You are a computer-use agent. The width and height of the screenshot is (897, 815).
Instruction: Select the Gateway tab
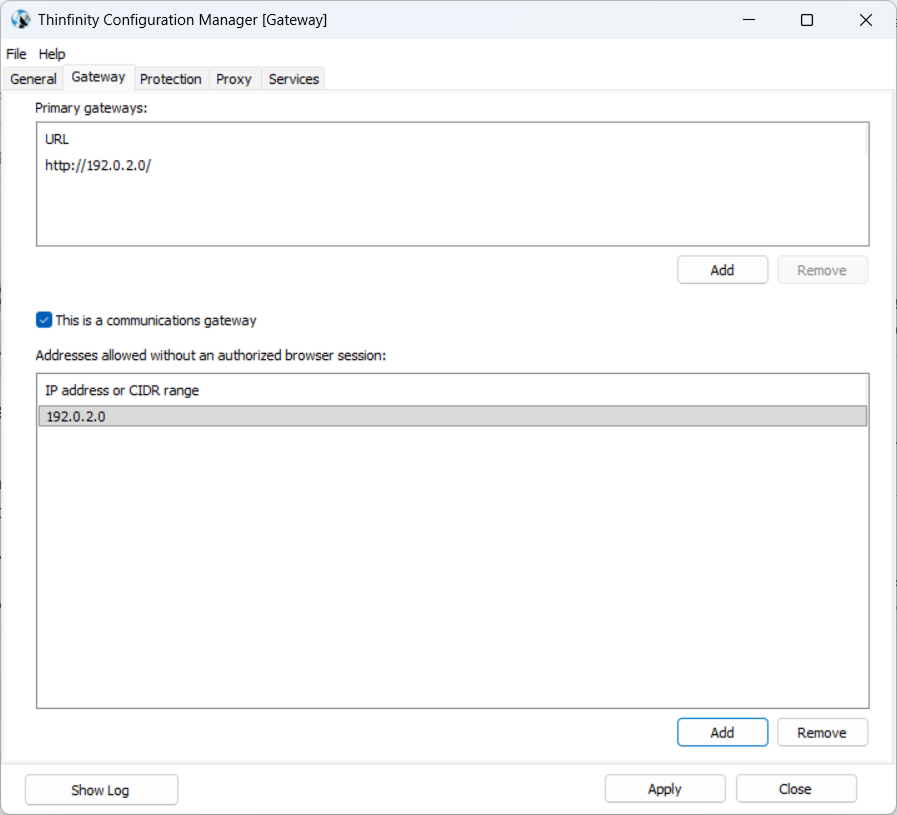[98, 77]
